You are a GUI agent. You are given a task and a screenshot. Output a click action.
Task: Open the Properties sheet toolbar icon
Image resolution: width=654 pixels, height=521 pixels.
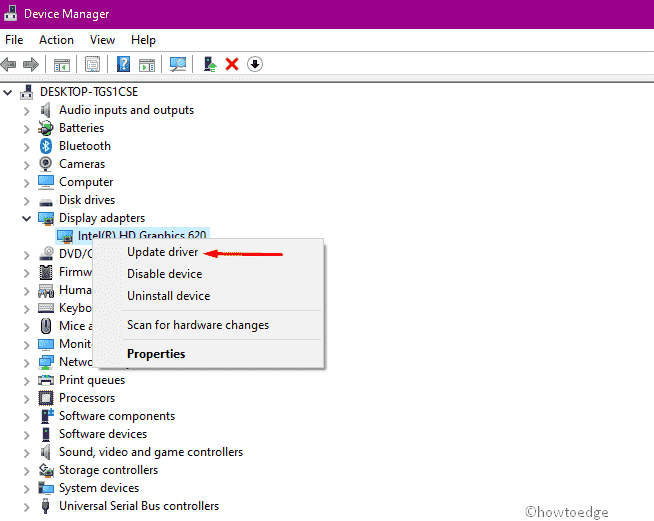tap(92, 65)
